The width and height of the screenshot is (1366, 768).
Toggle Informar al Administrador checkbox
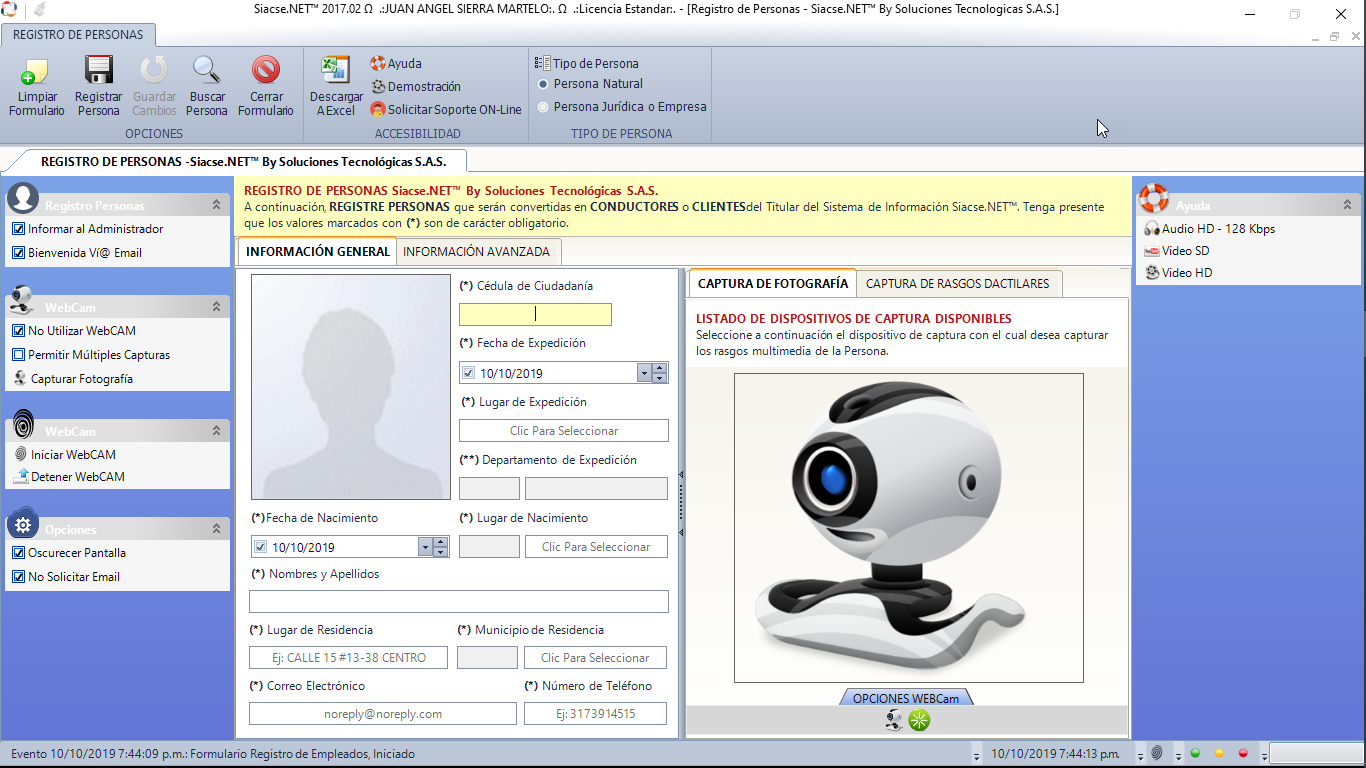pos(18,229)
